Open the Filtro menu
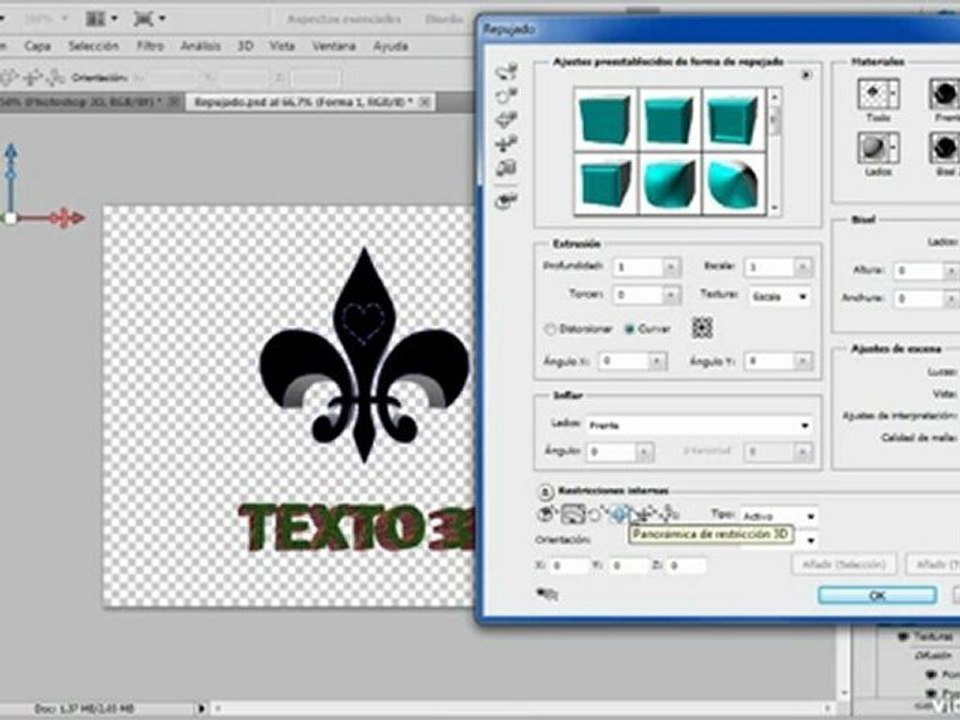Viewport: 960px width, 720px height. point(150,46)
